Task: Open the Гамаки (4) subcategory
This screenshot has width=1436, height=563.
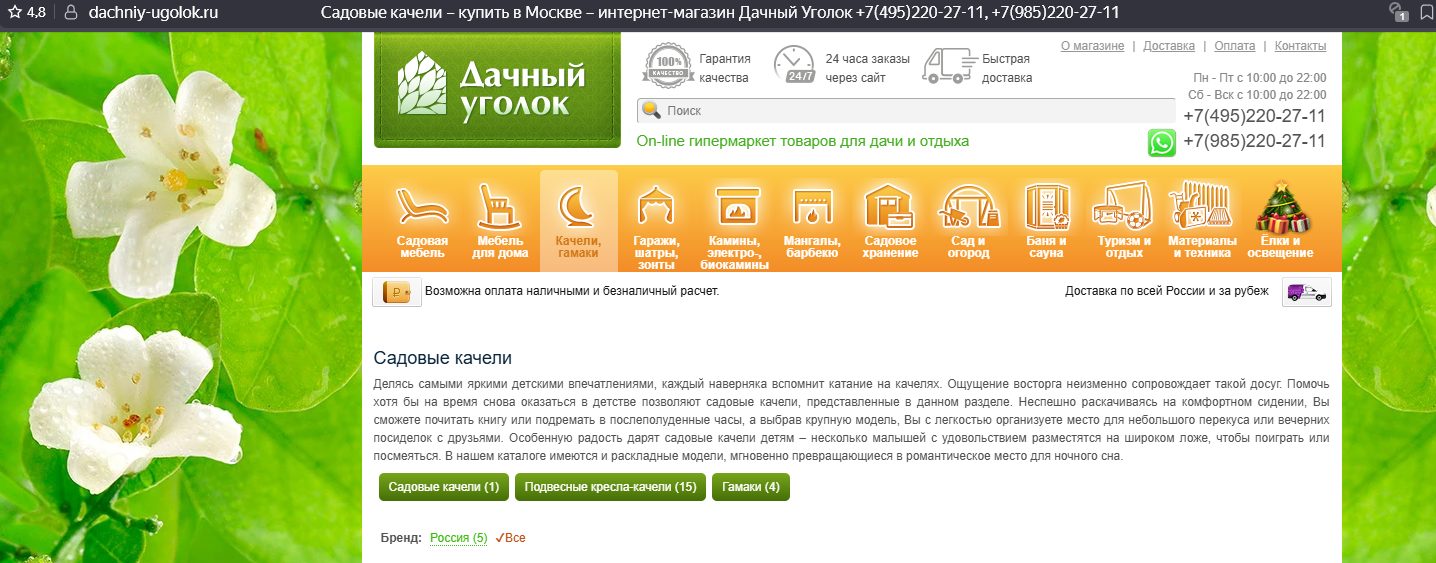Action: 750,488
